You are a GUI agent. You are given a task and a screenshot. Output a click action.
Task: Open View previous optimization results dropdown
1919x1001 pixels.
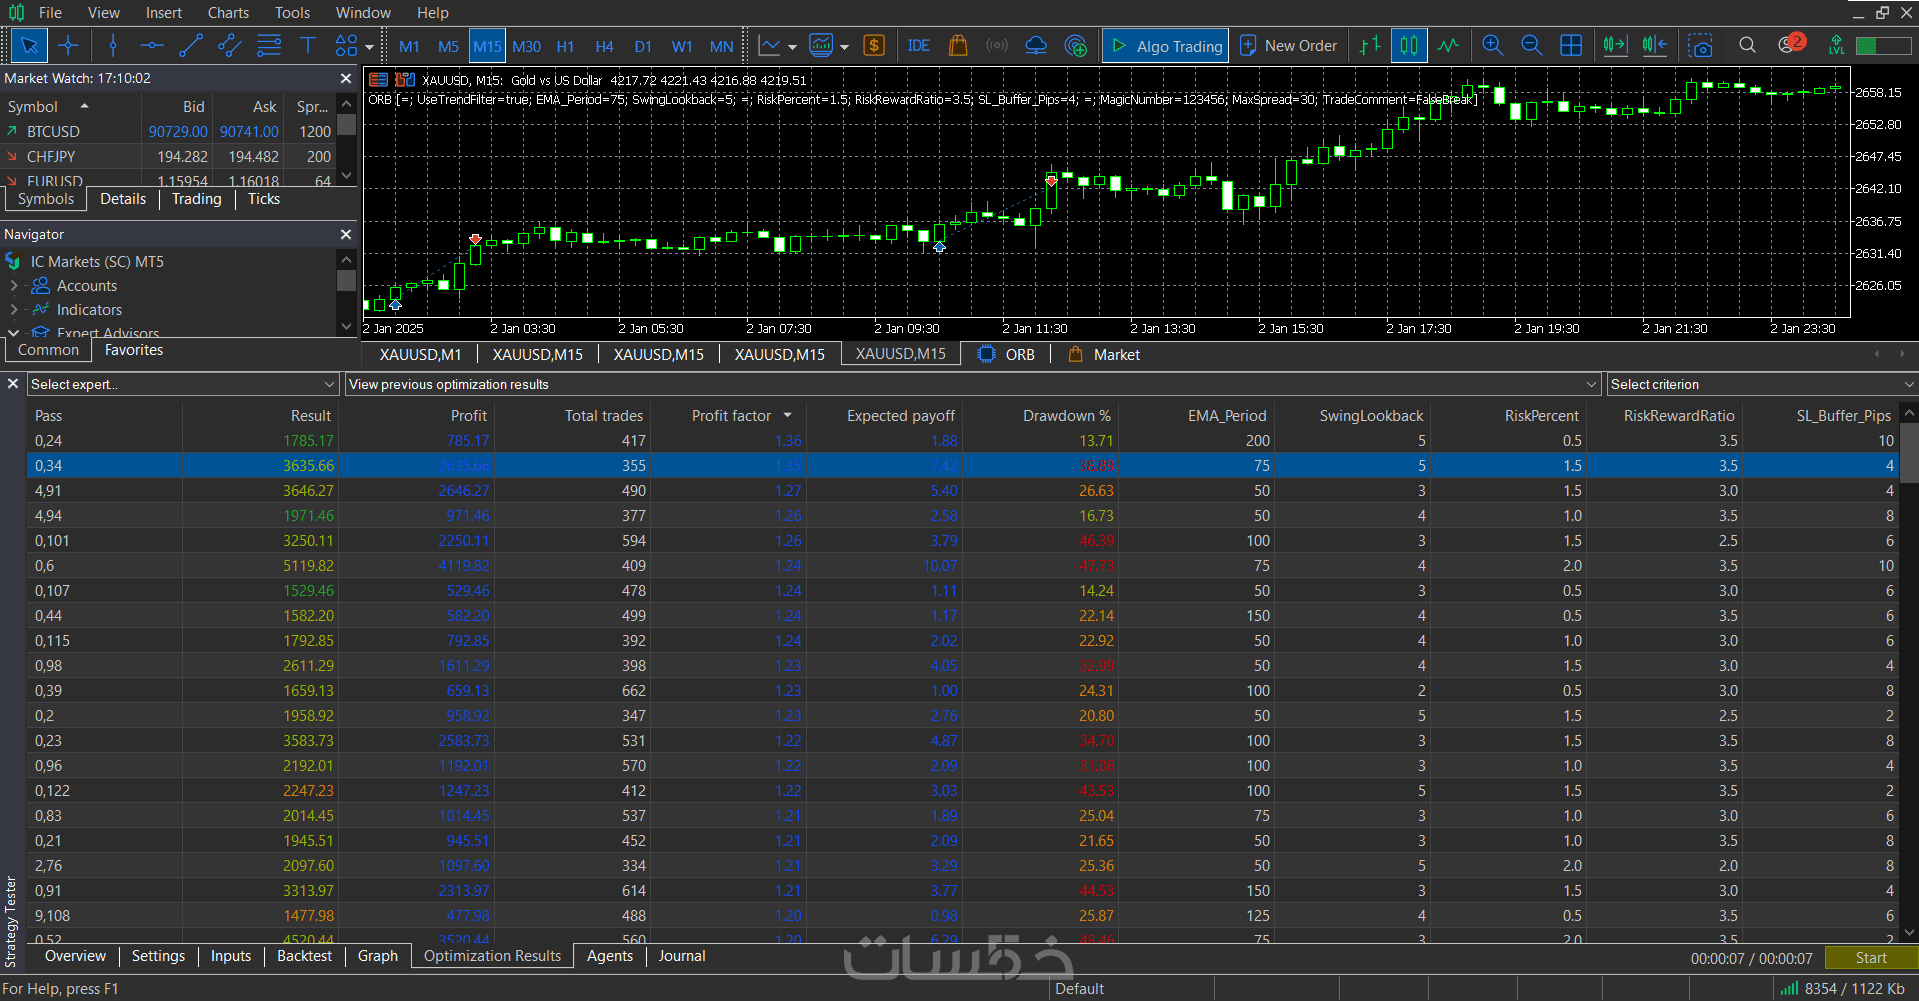click(x=972, y=384)
